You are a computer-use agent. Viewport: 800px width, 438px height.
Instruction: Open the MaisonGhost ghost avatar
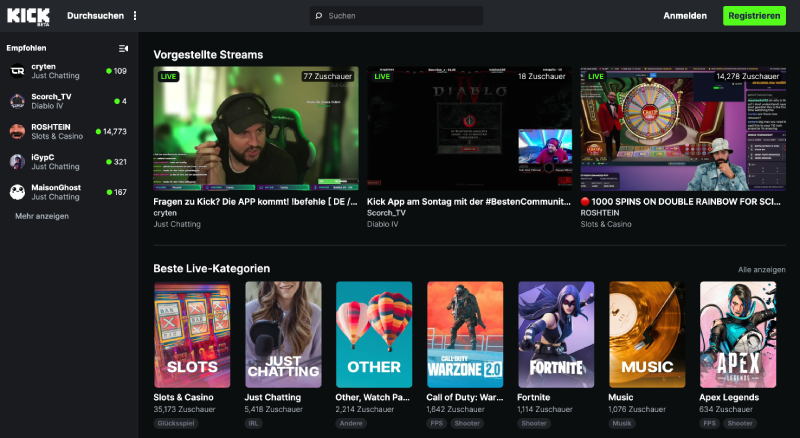(17, 191)
